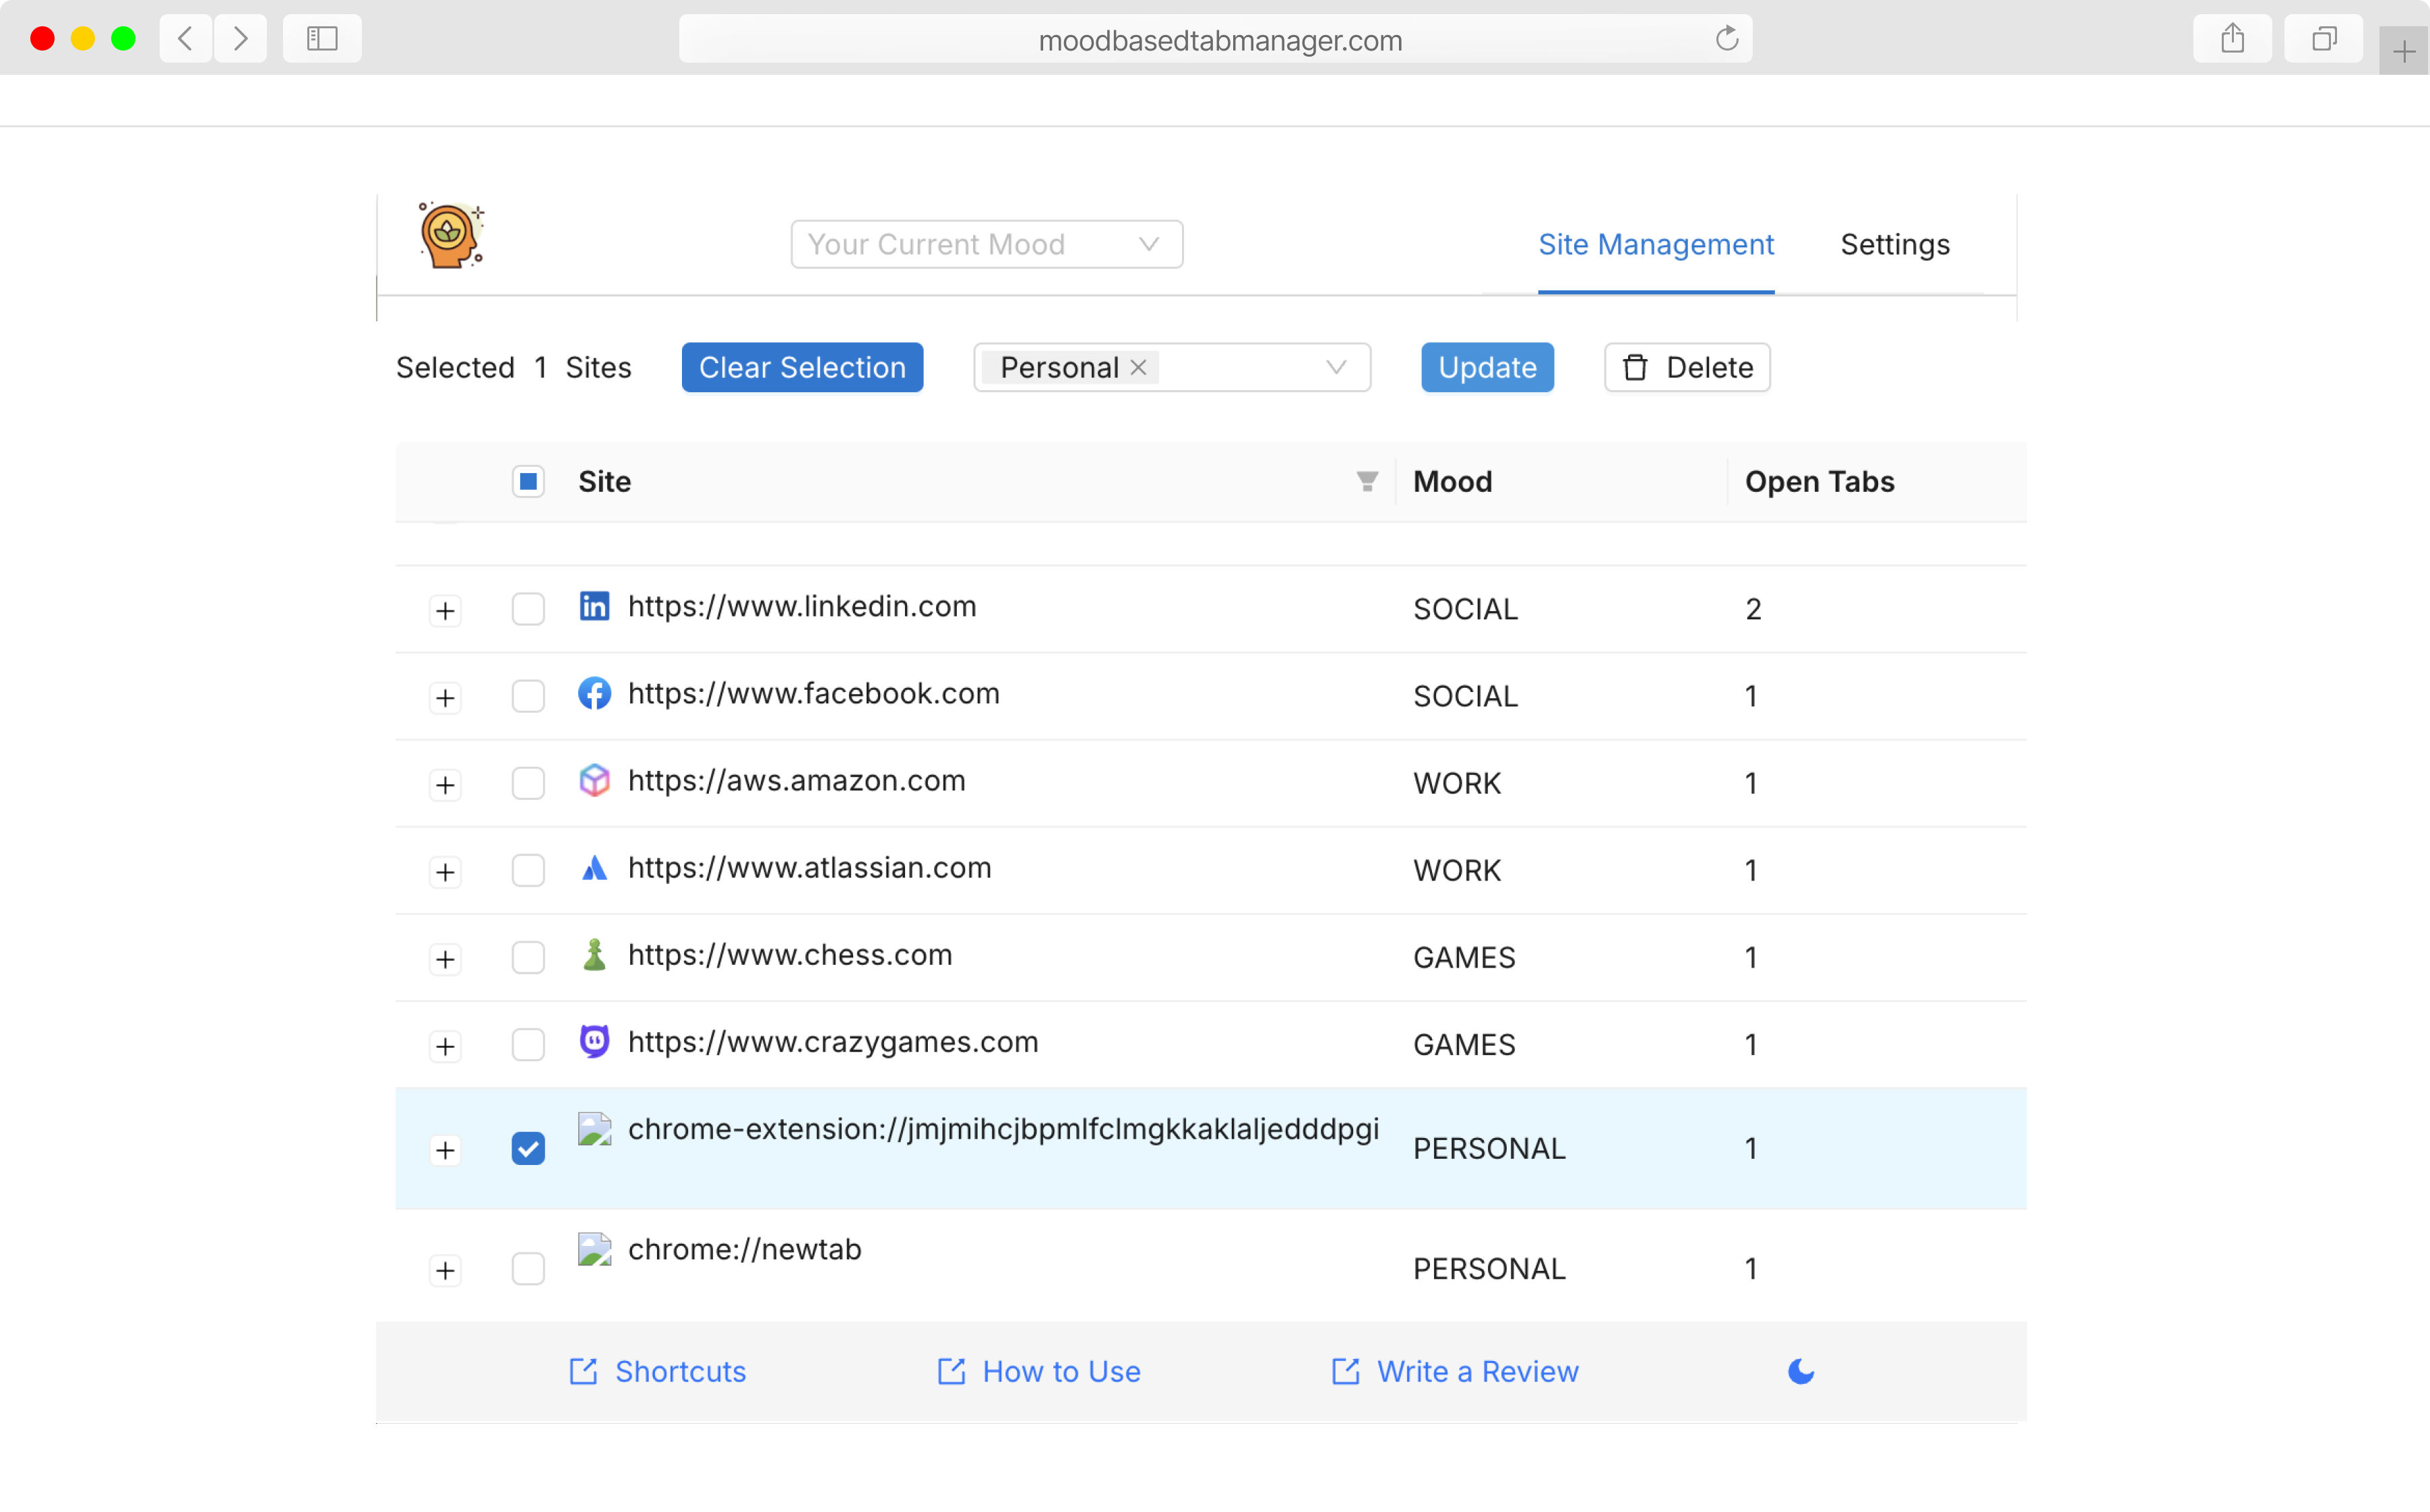This screenshot has height=1512, width=2430.
Task: Click the AWS cube favicon
Action: (x=594, y=780)
